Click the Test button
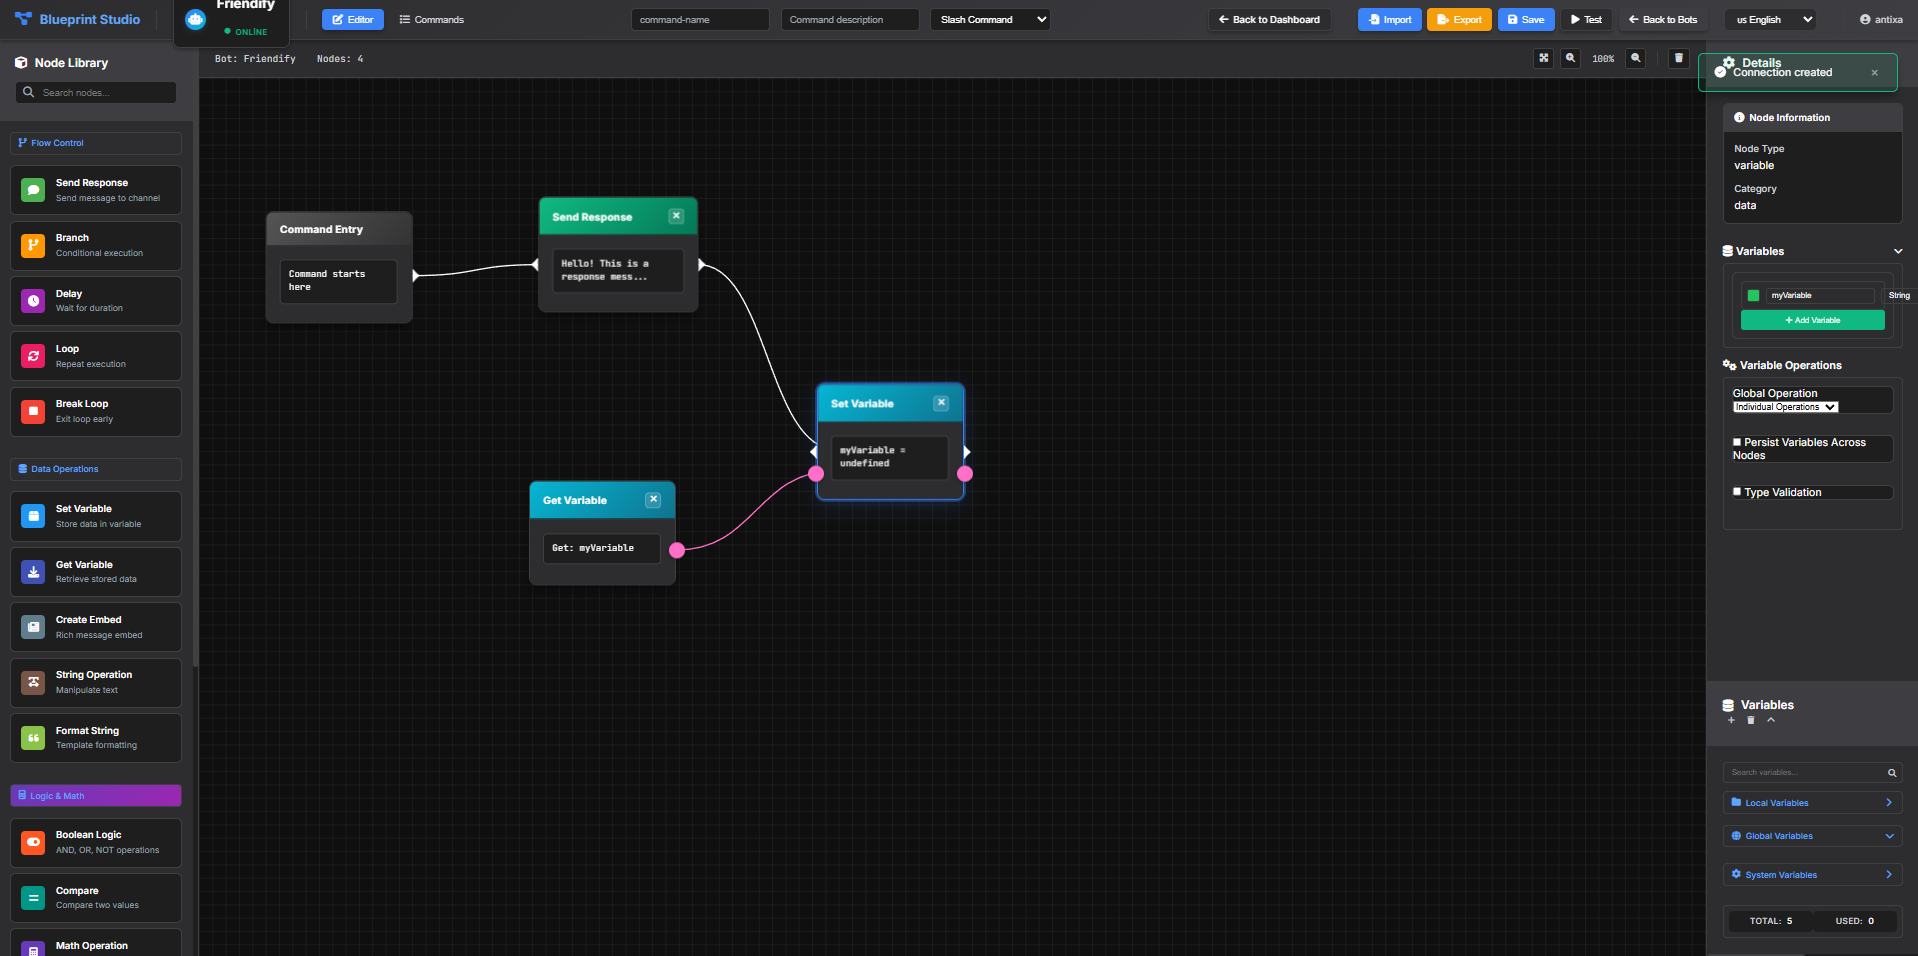This screenshot has width=1918, height=956. 1586,19
